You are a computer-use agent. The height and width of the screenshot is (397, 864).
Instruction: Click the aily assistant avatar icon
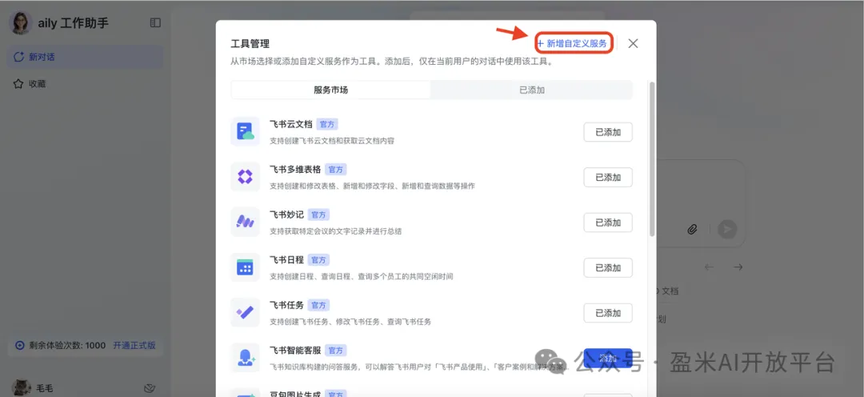20,23
